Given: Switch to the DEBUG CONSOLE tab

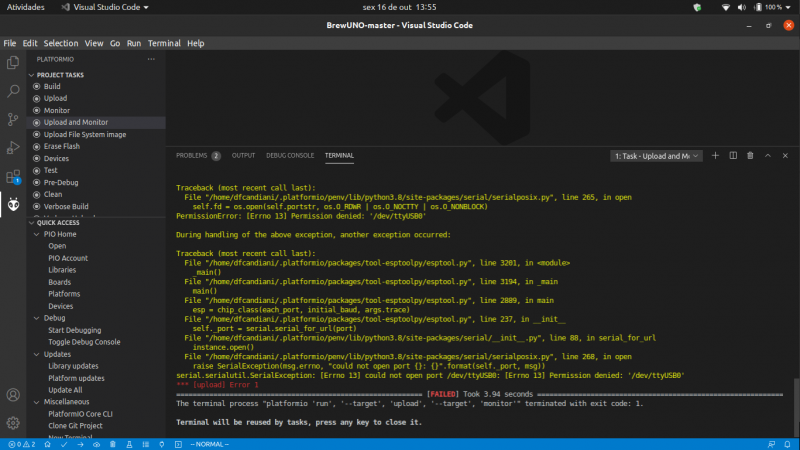Looking at the screenshot, I should pos(290,156).
